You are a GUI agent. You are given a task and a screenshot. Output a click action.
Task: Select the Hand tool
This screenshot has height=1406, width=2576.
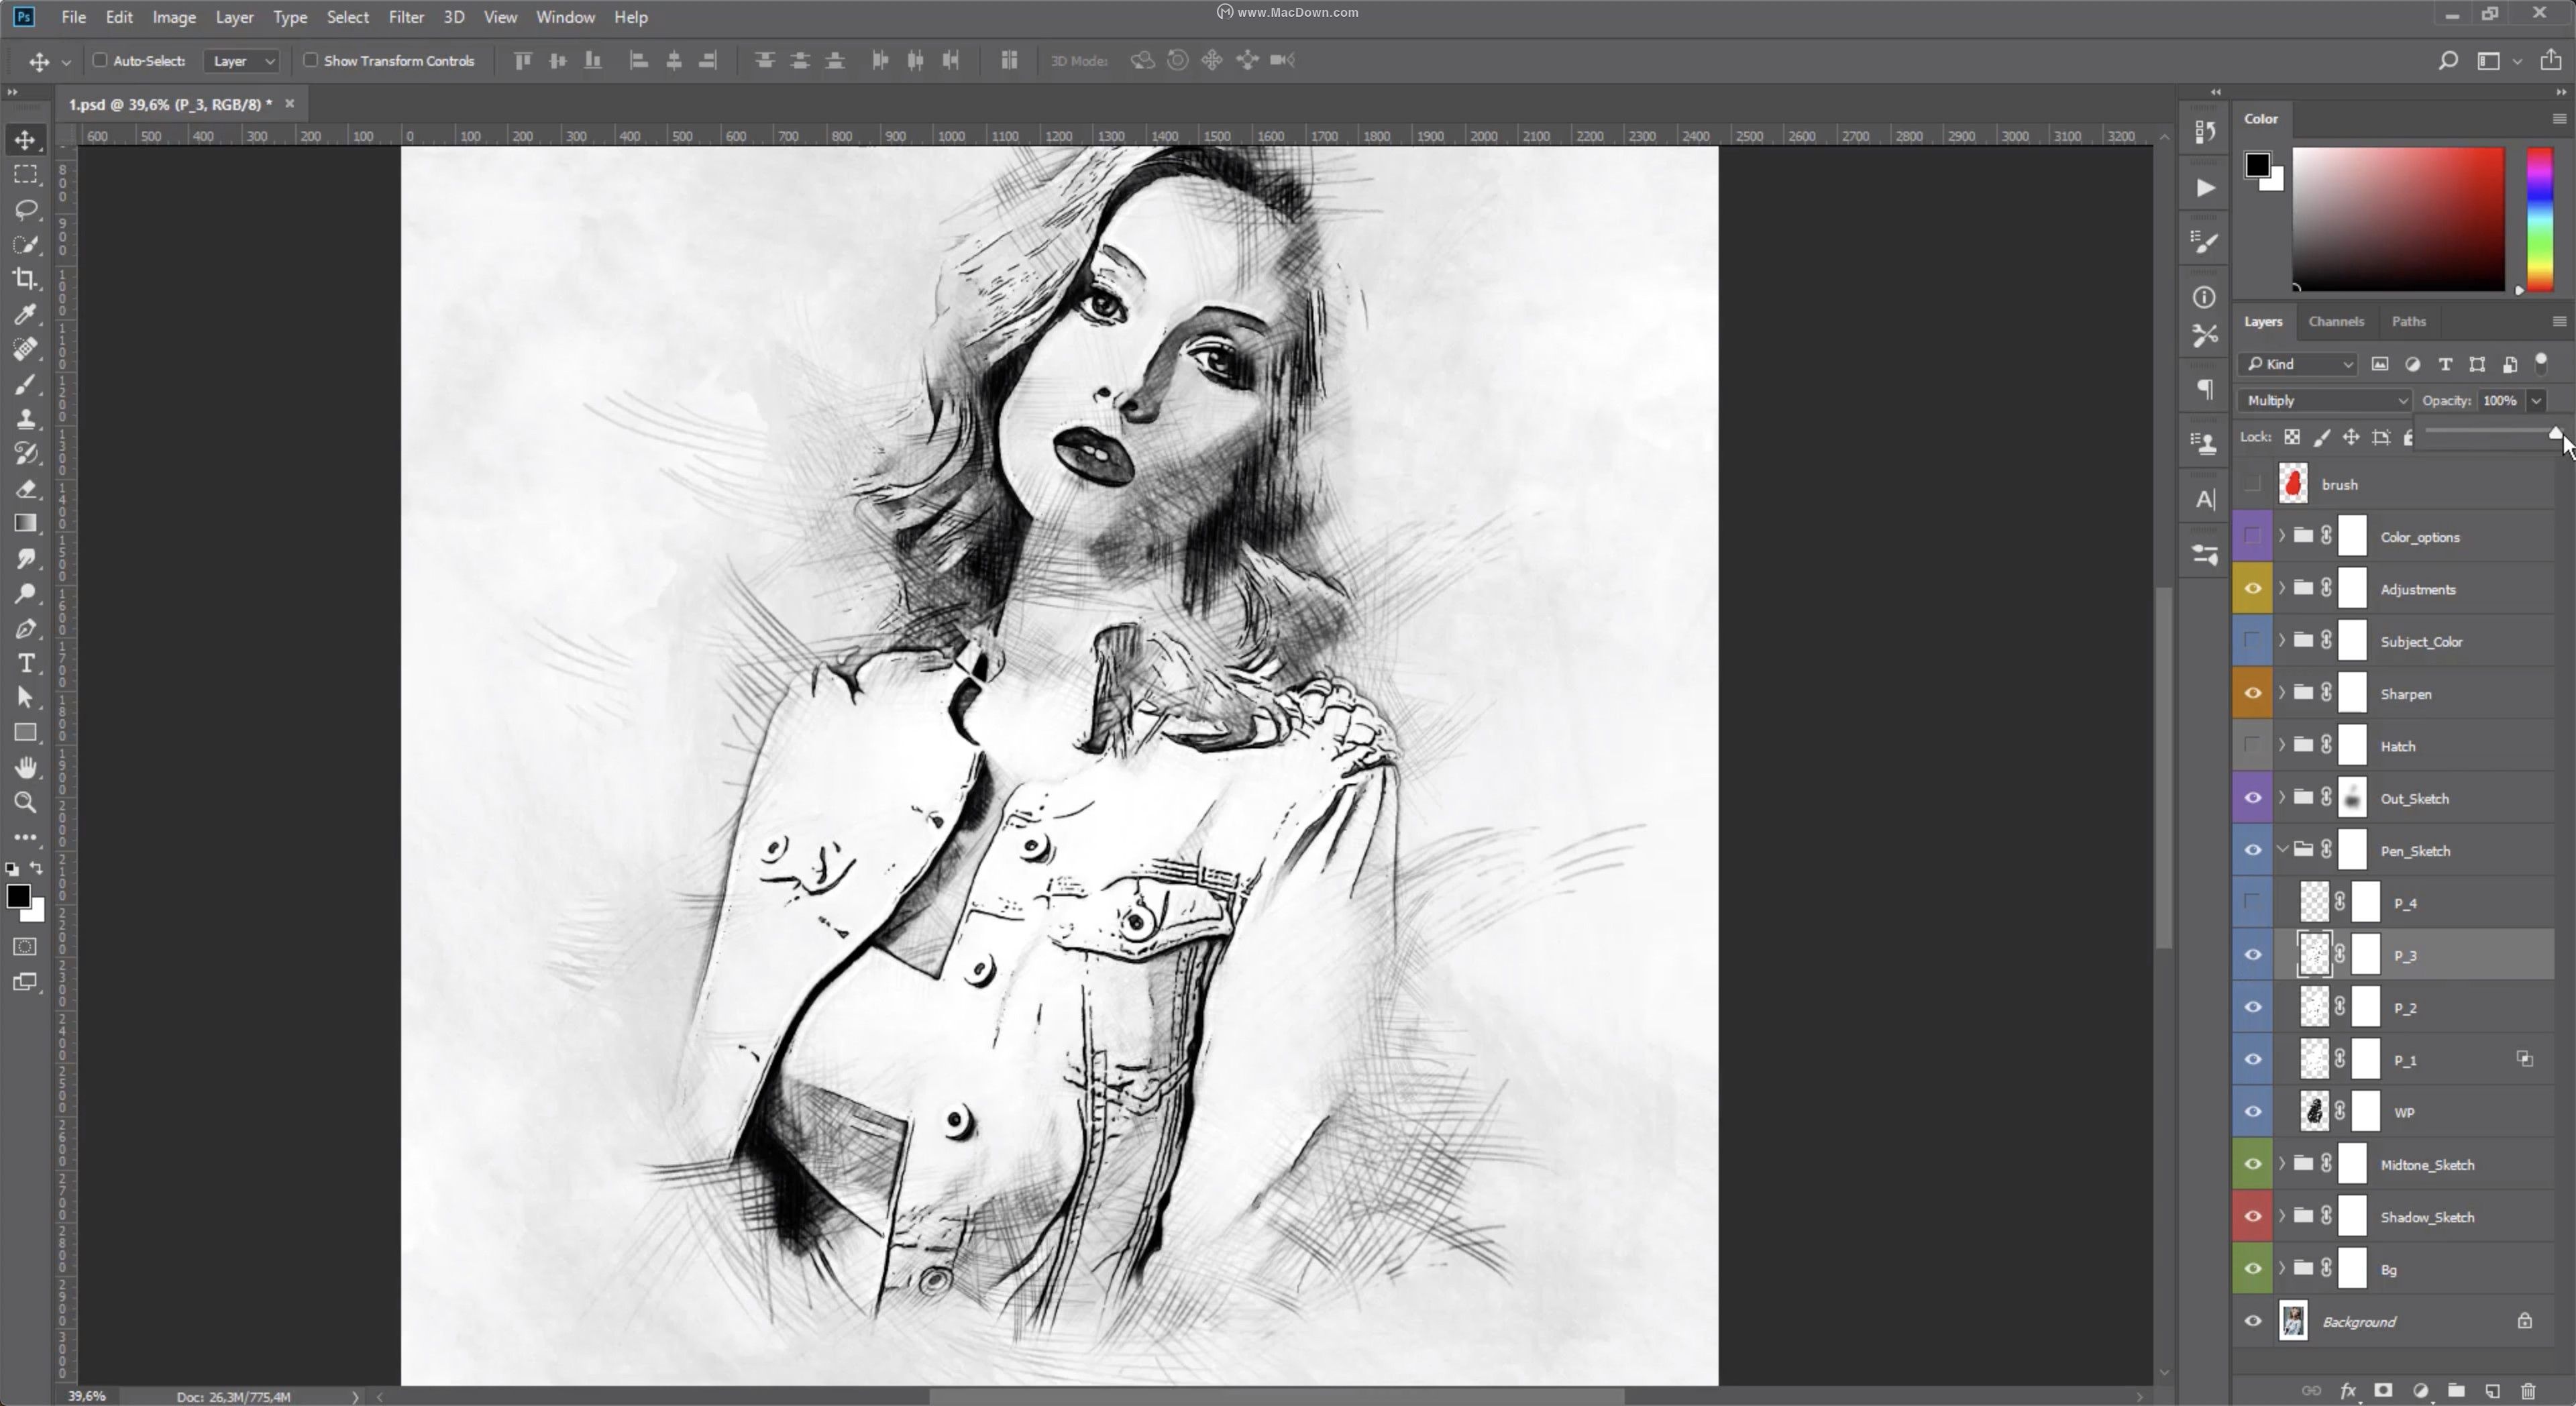point(26,767)
